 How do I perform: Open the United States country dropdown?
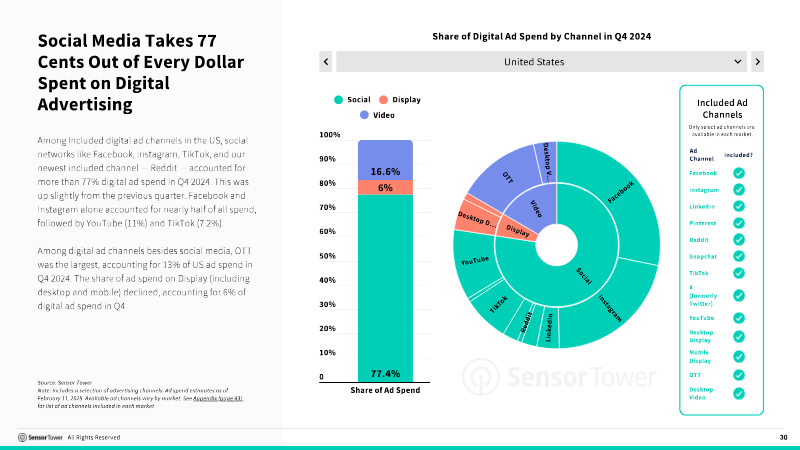[x=541, y=62]
